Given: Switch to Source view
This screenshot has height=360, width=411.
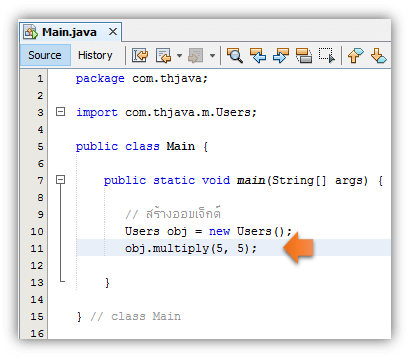Looking at the screenshot, I should click(45, 55).
